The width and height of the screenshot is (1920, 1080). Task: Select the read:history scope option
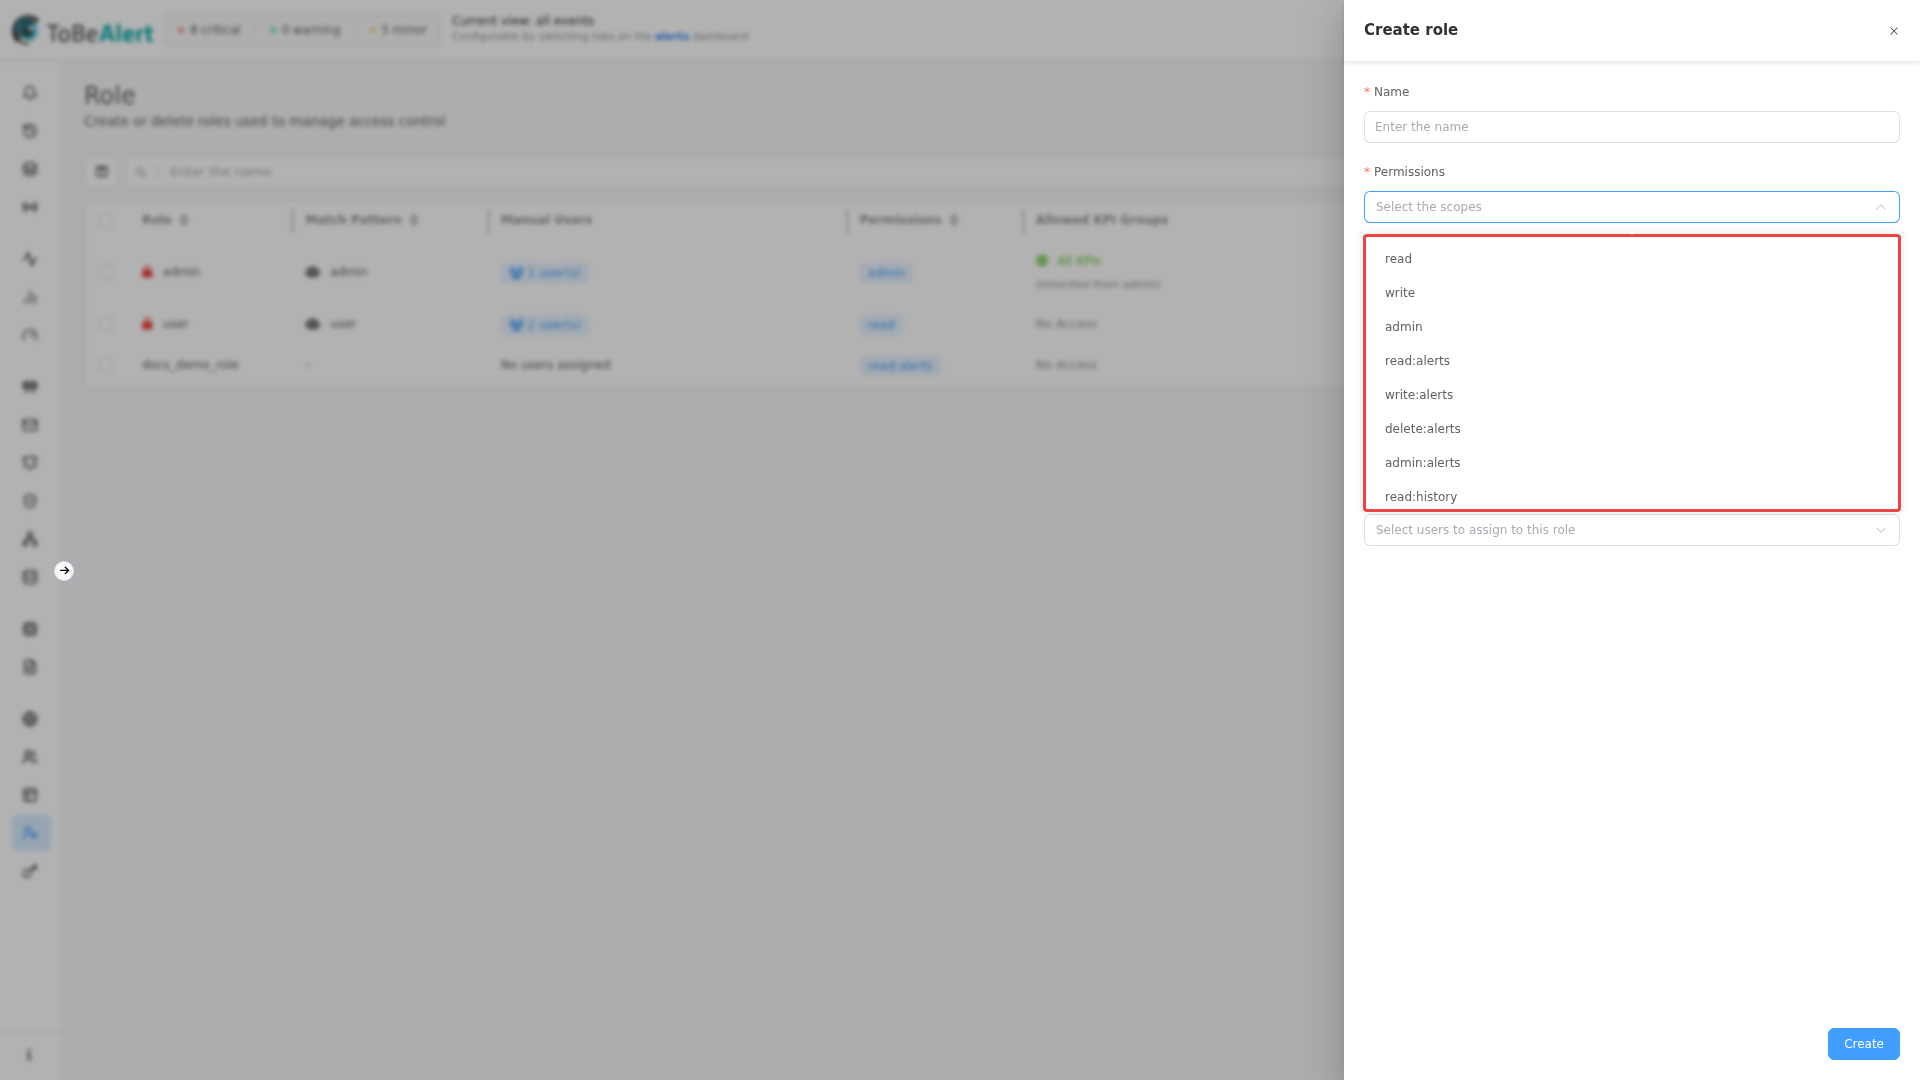pos(1631,496)
